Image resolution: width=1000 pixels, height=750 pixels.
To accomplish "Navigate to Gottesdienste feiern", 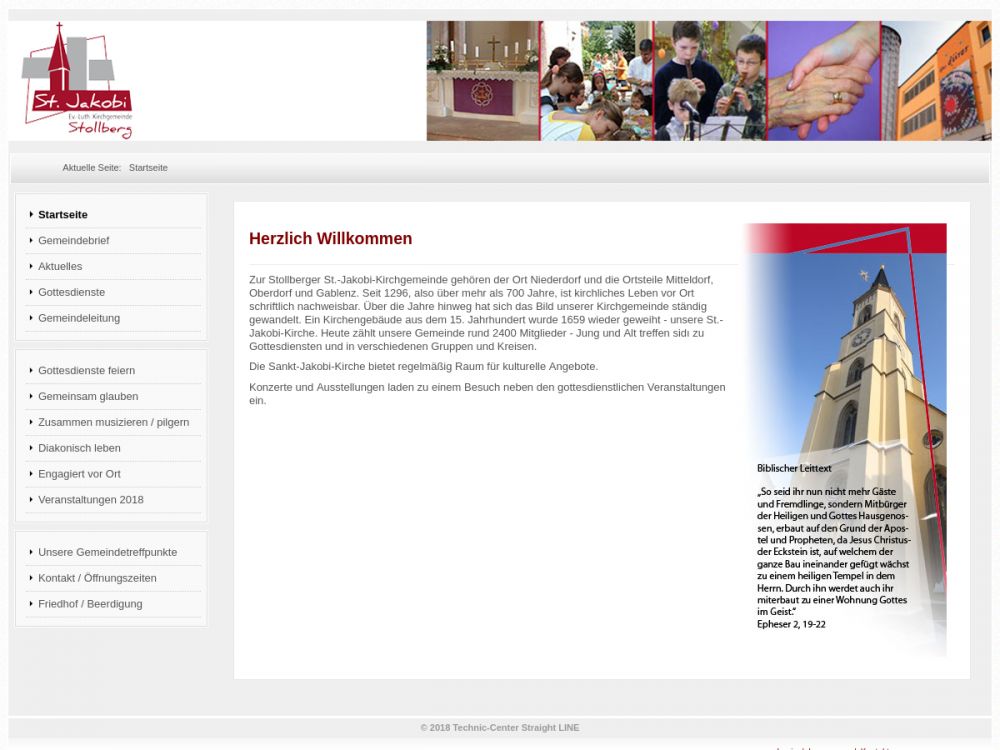I will click(x=86, y=371).
